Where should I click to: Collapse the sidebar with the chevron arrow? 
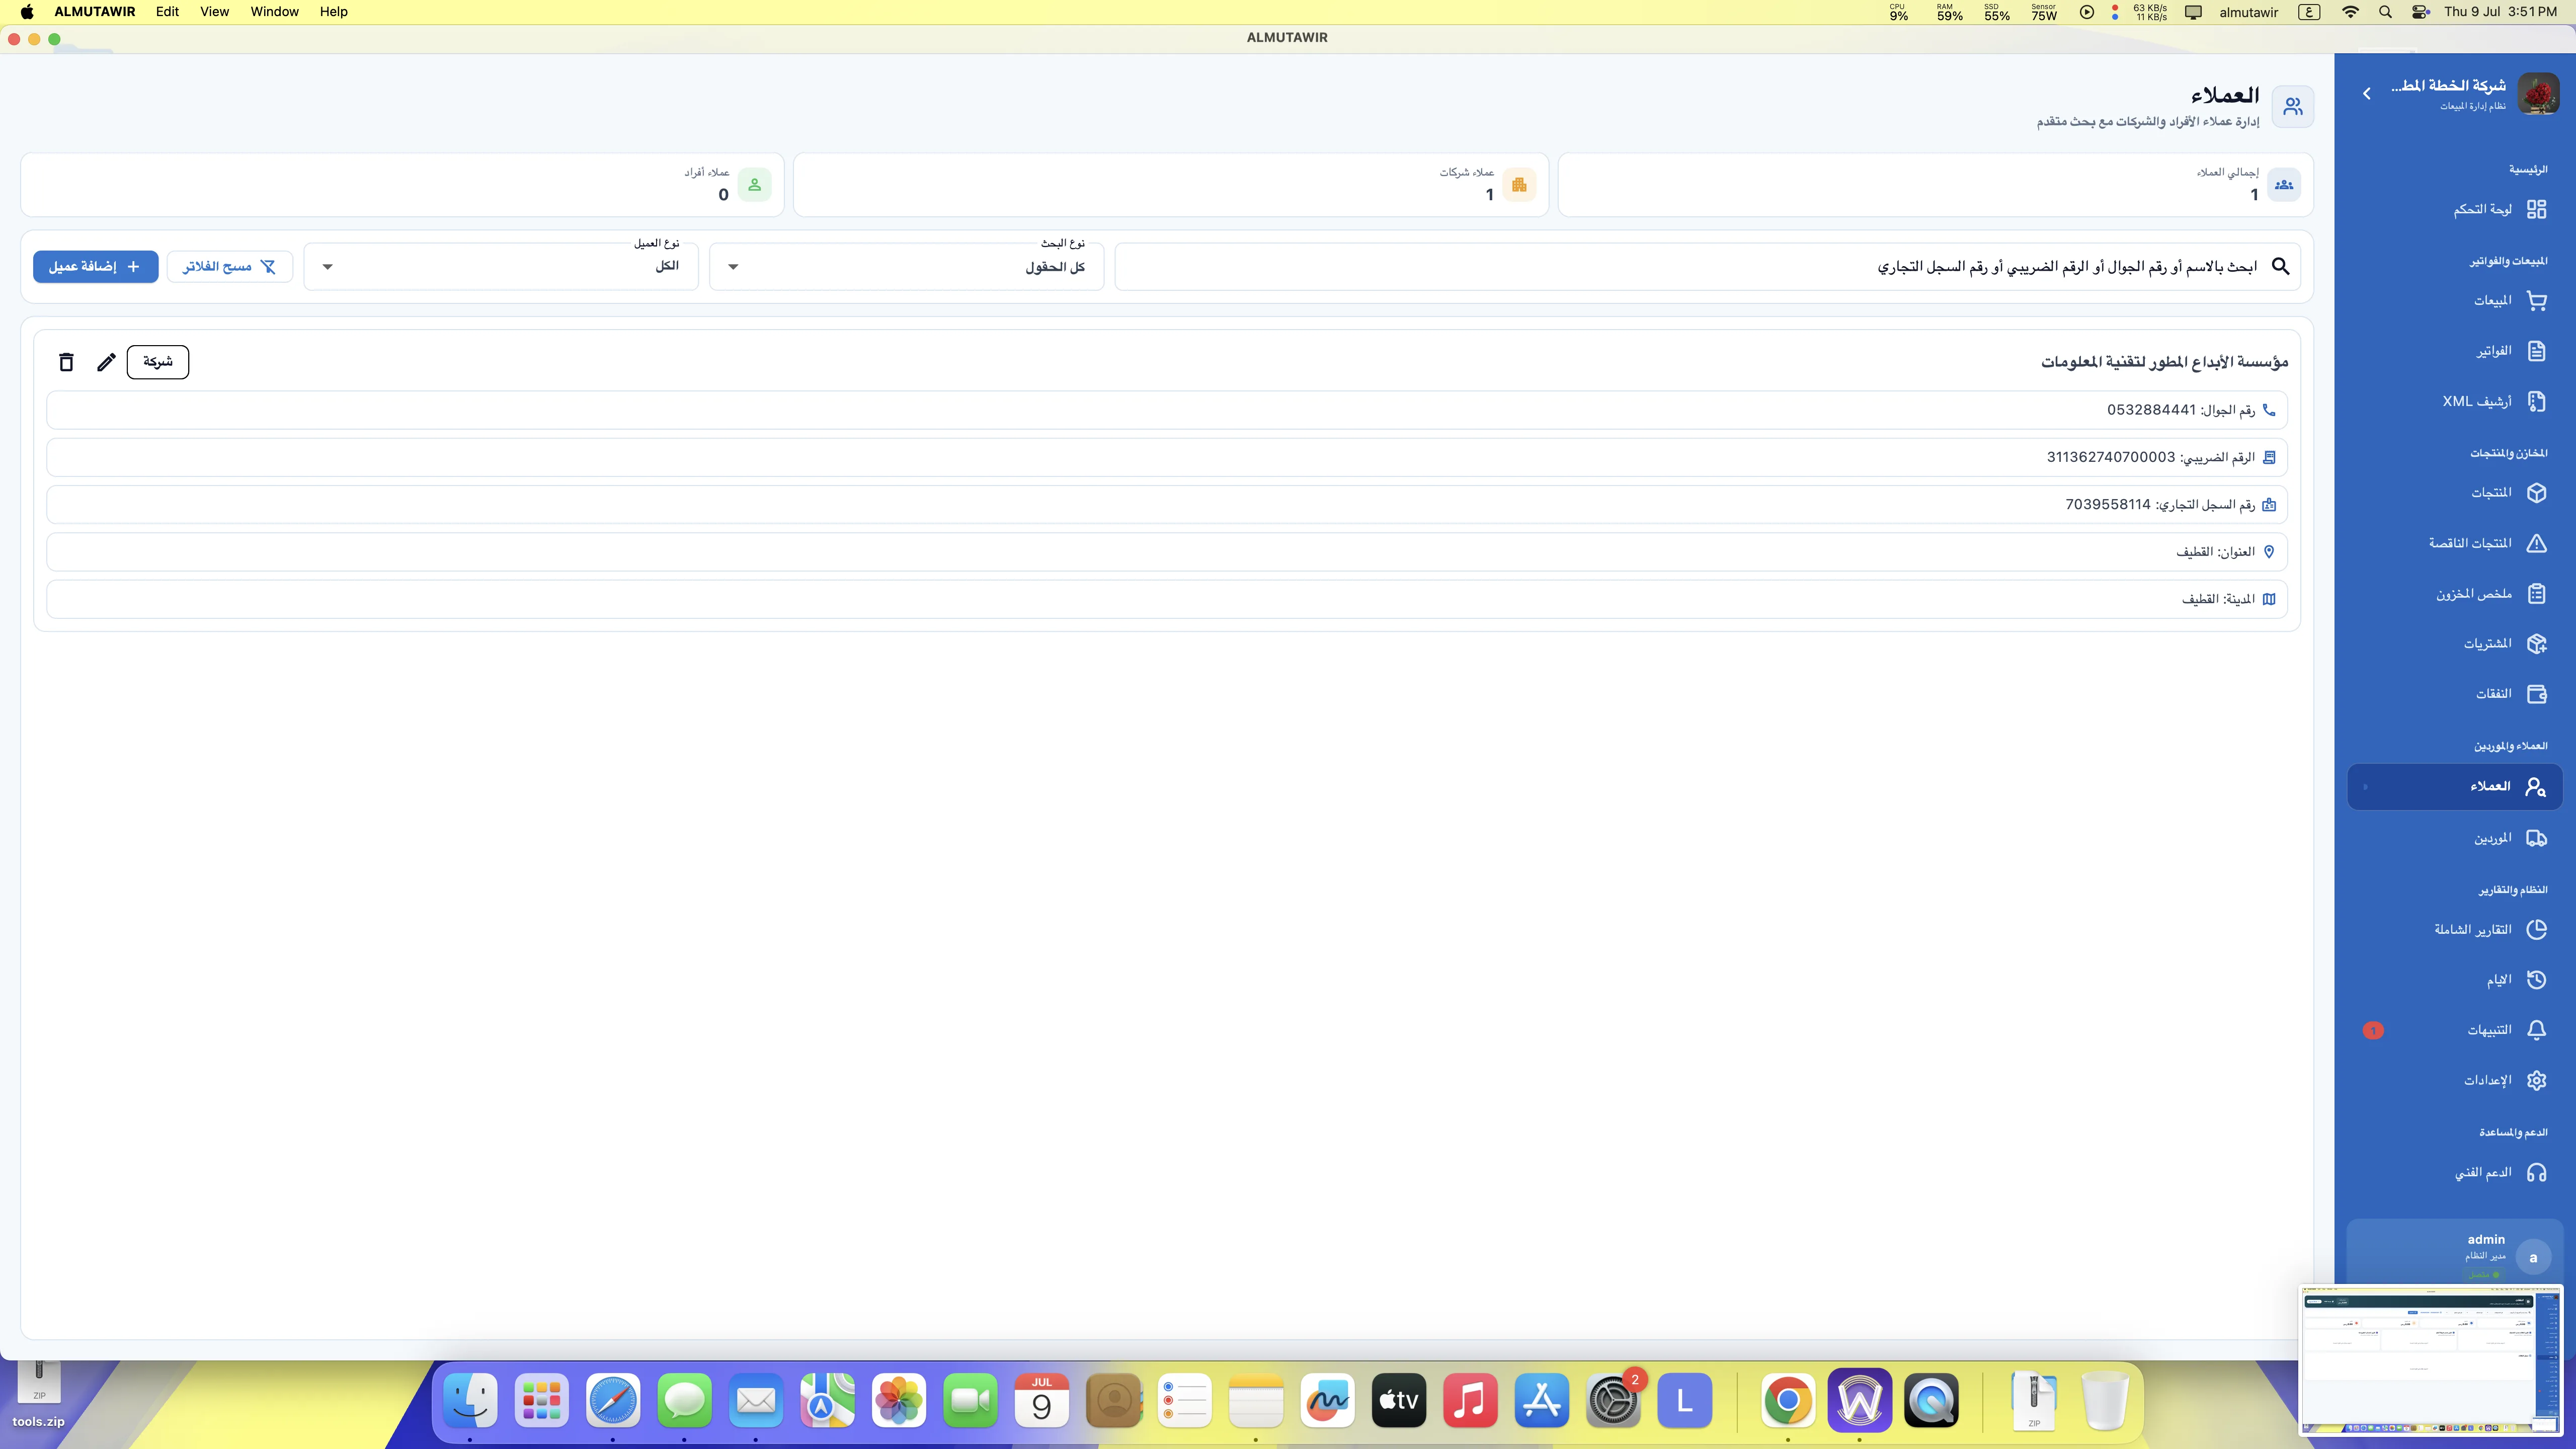[x=2366, y=93]
